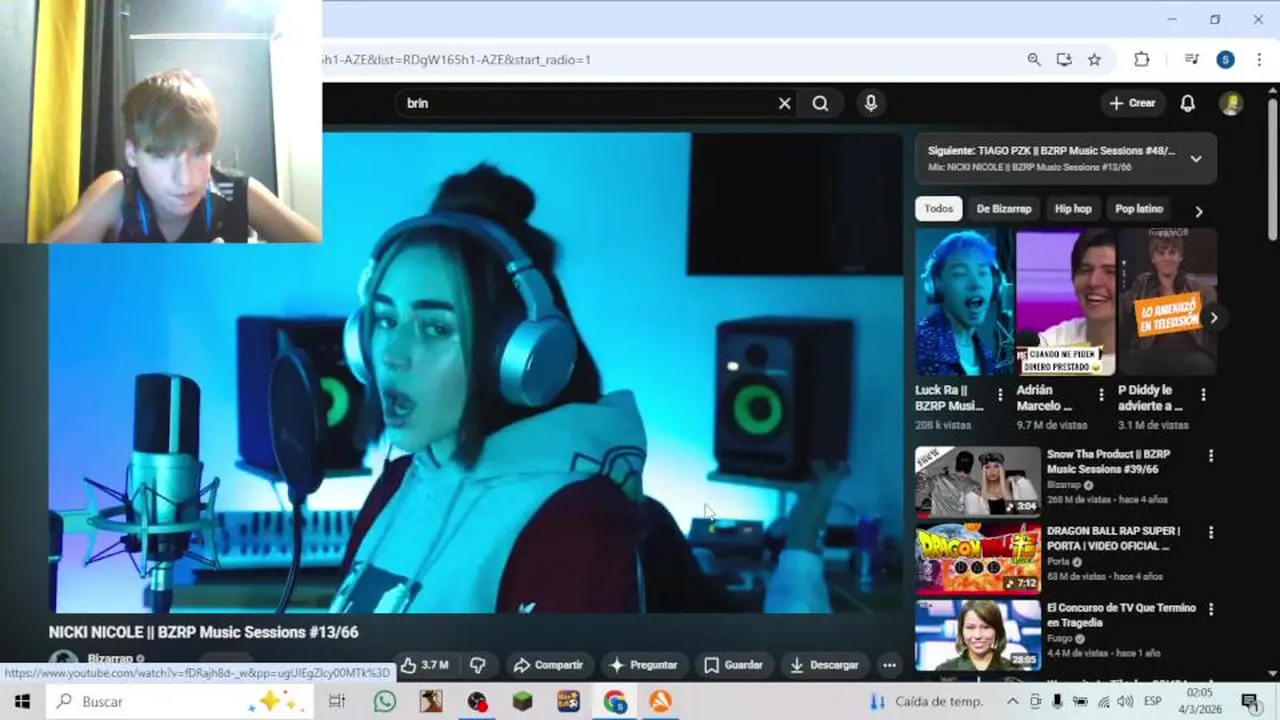Screen dimensions: 1280x720
Task: Click the install app icon in address bar
Action: point(1064,60)
